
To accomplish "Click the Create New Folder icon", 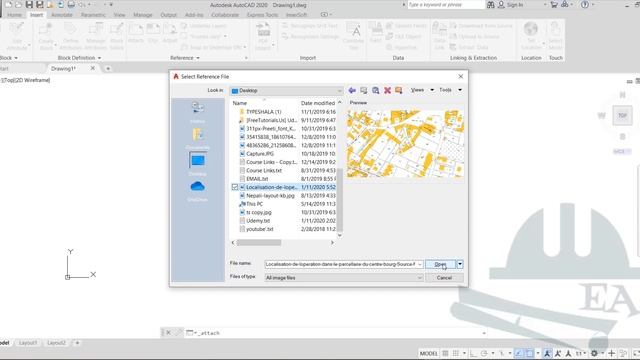I will 399,90.
